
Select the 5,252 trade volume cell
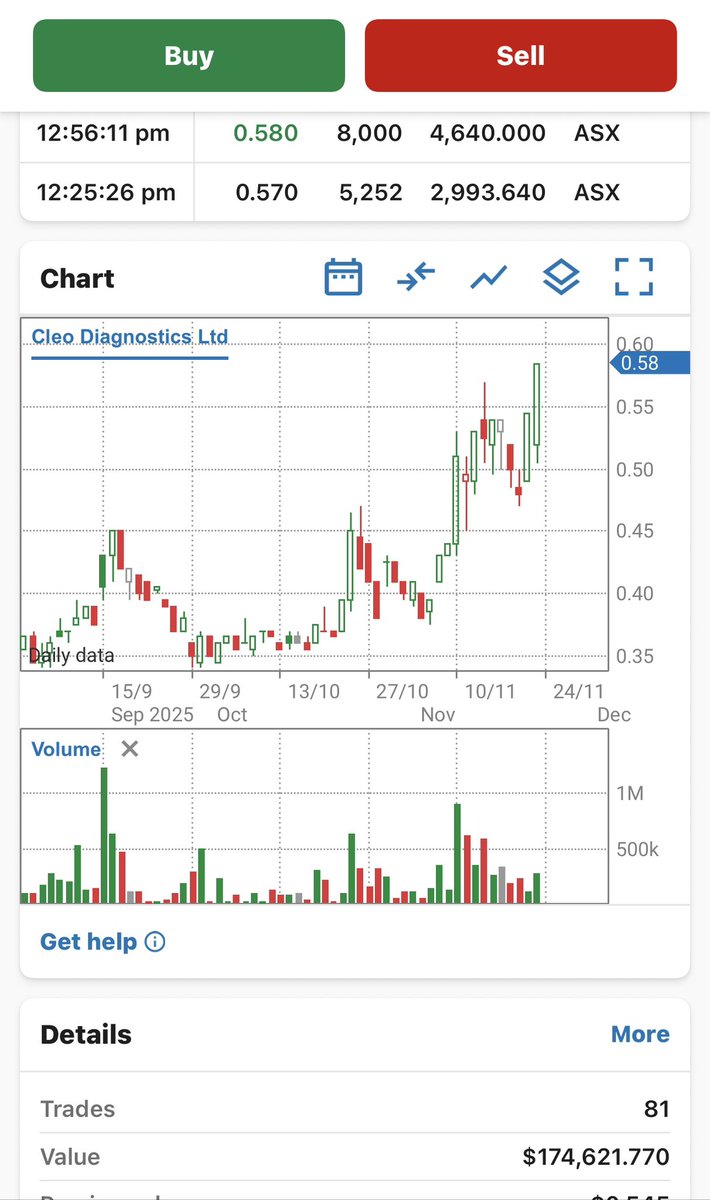(370, 192)
